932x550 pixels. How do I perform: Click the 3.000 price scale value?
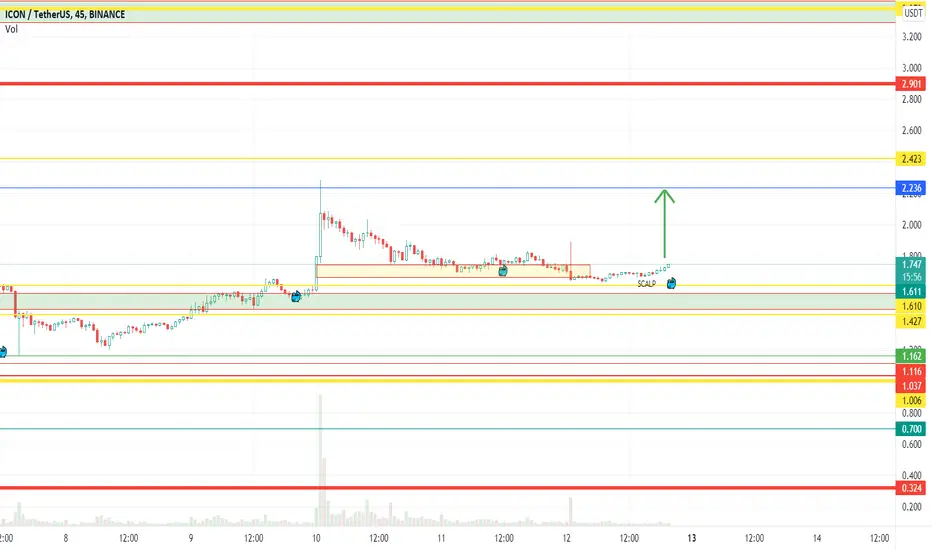coord(911,68)
